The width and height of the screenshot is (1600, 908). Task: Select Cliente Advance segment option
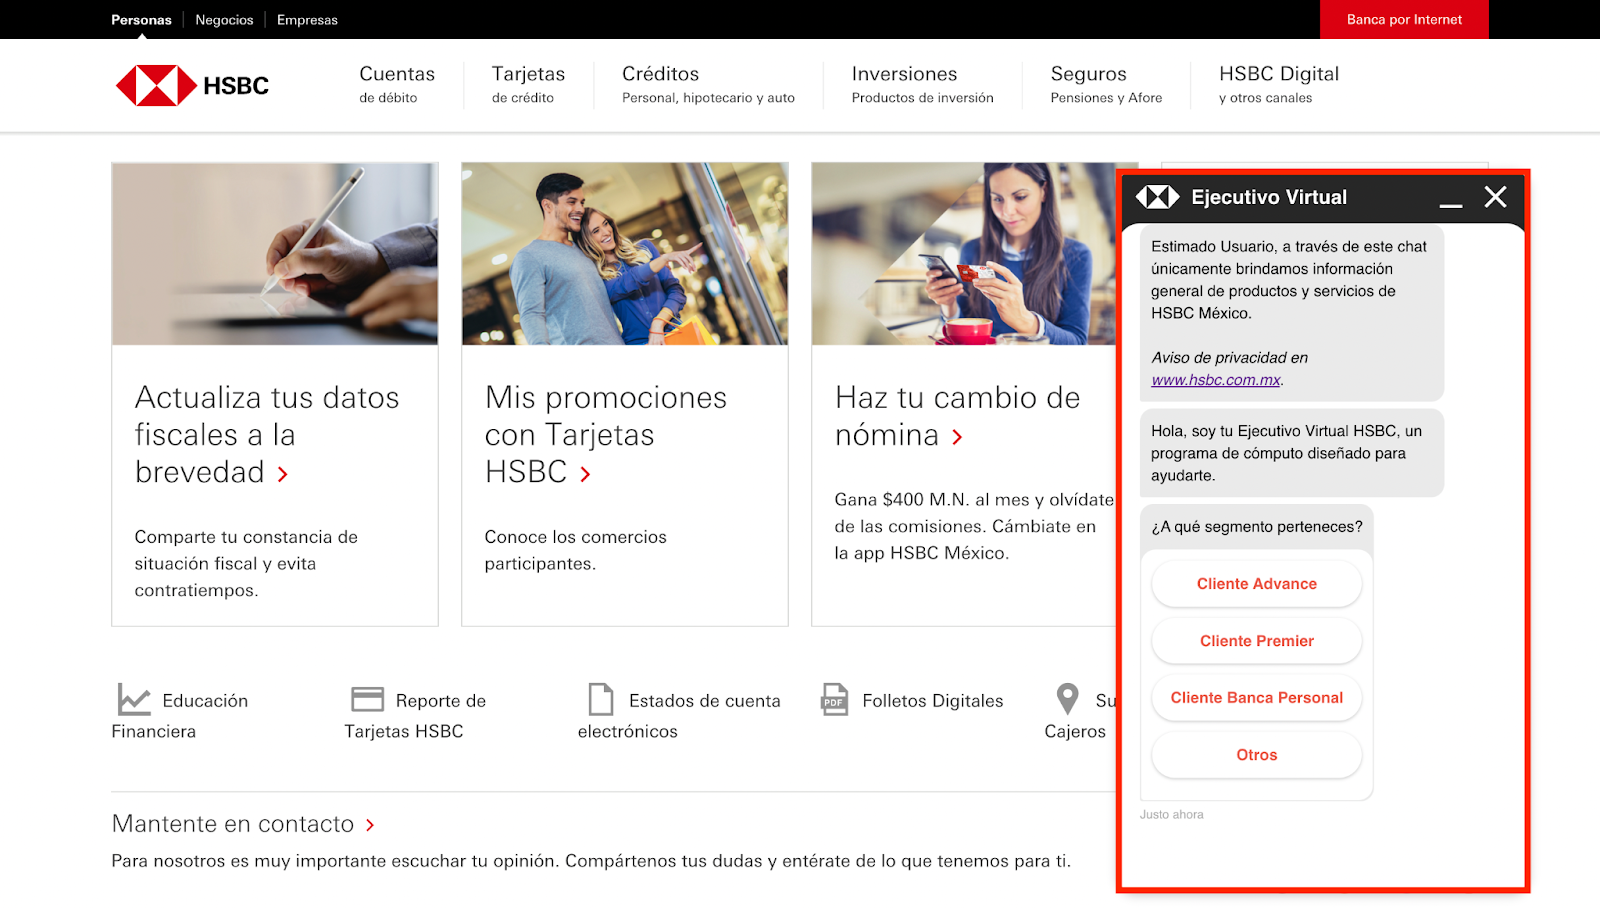tap(1256, 584)
